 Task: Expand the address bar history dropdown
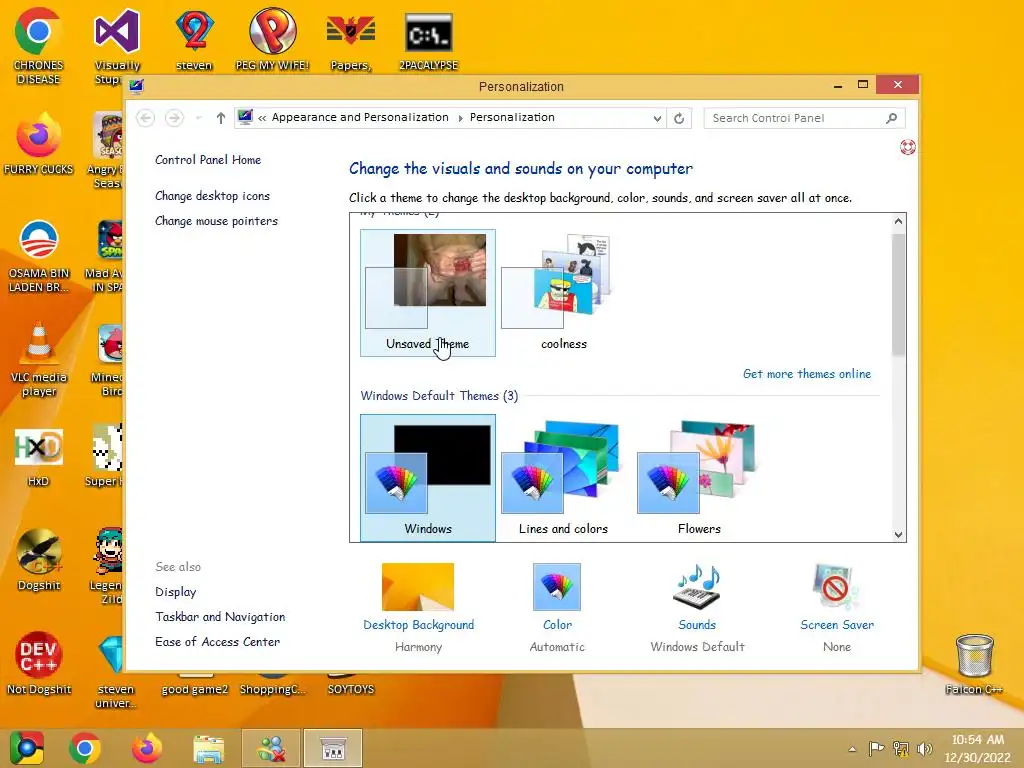657,118
